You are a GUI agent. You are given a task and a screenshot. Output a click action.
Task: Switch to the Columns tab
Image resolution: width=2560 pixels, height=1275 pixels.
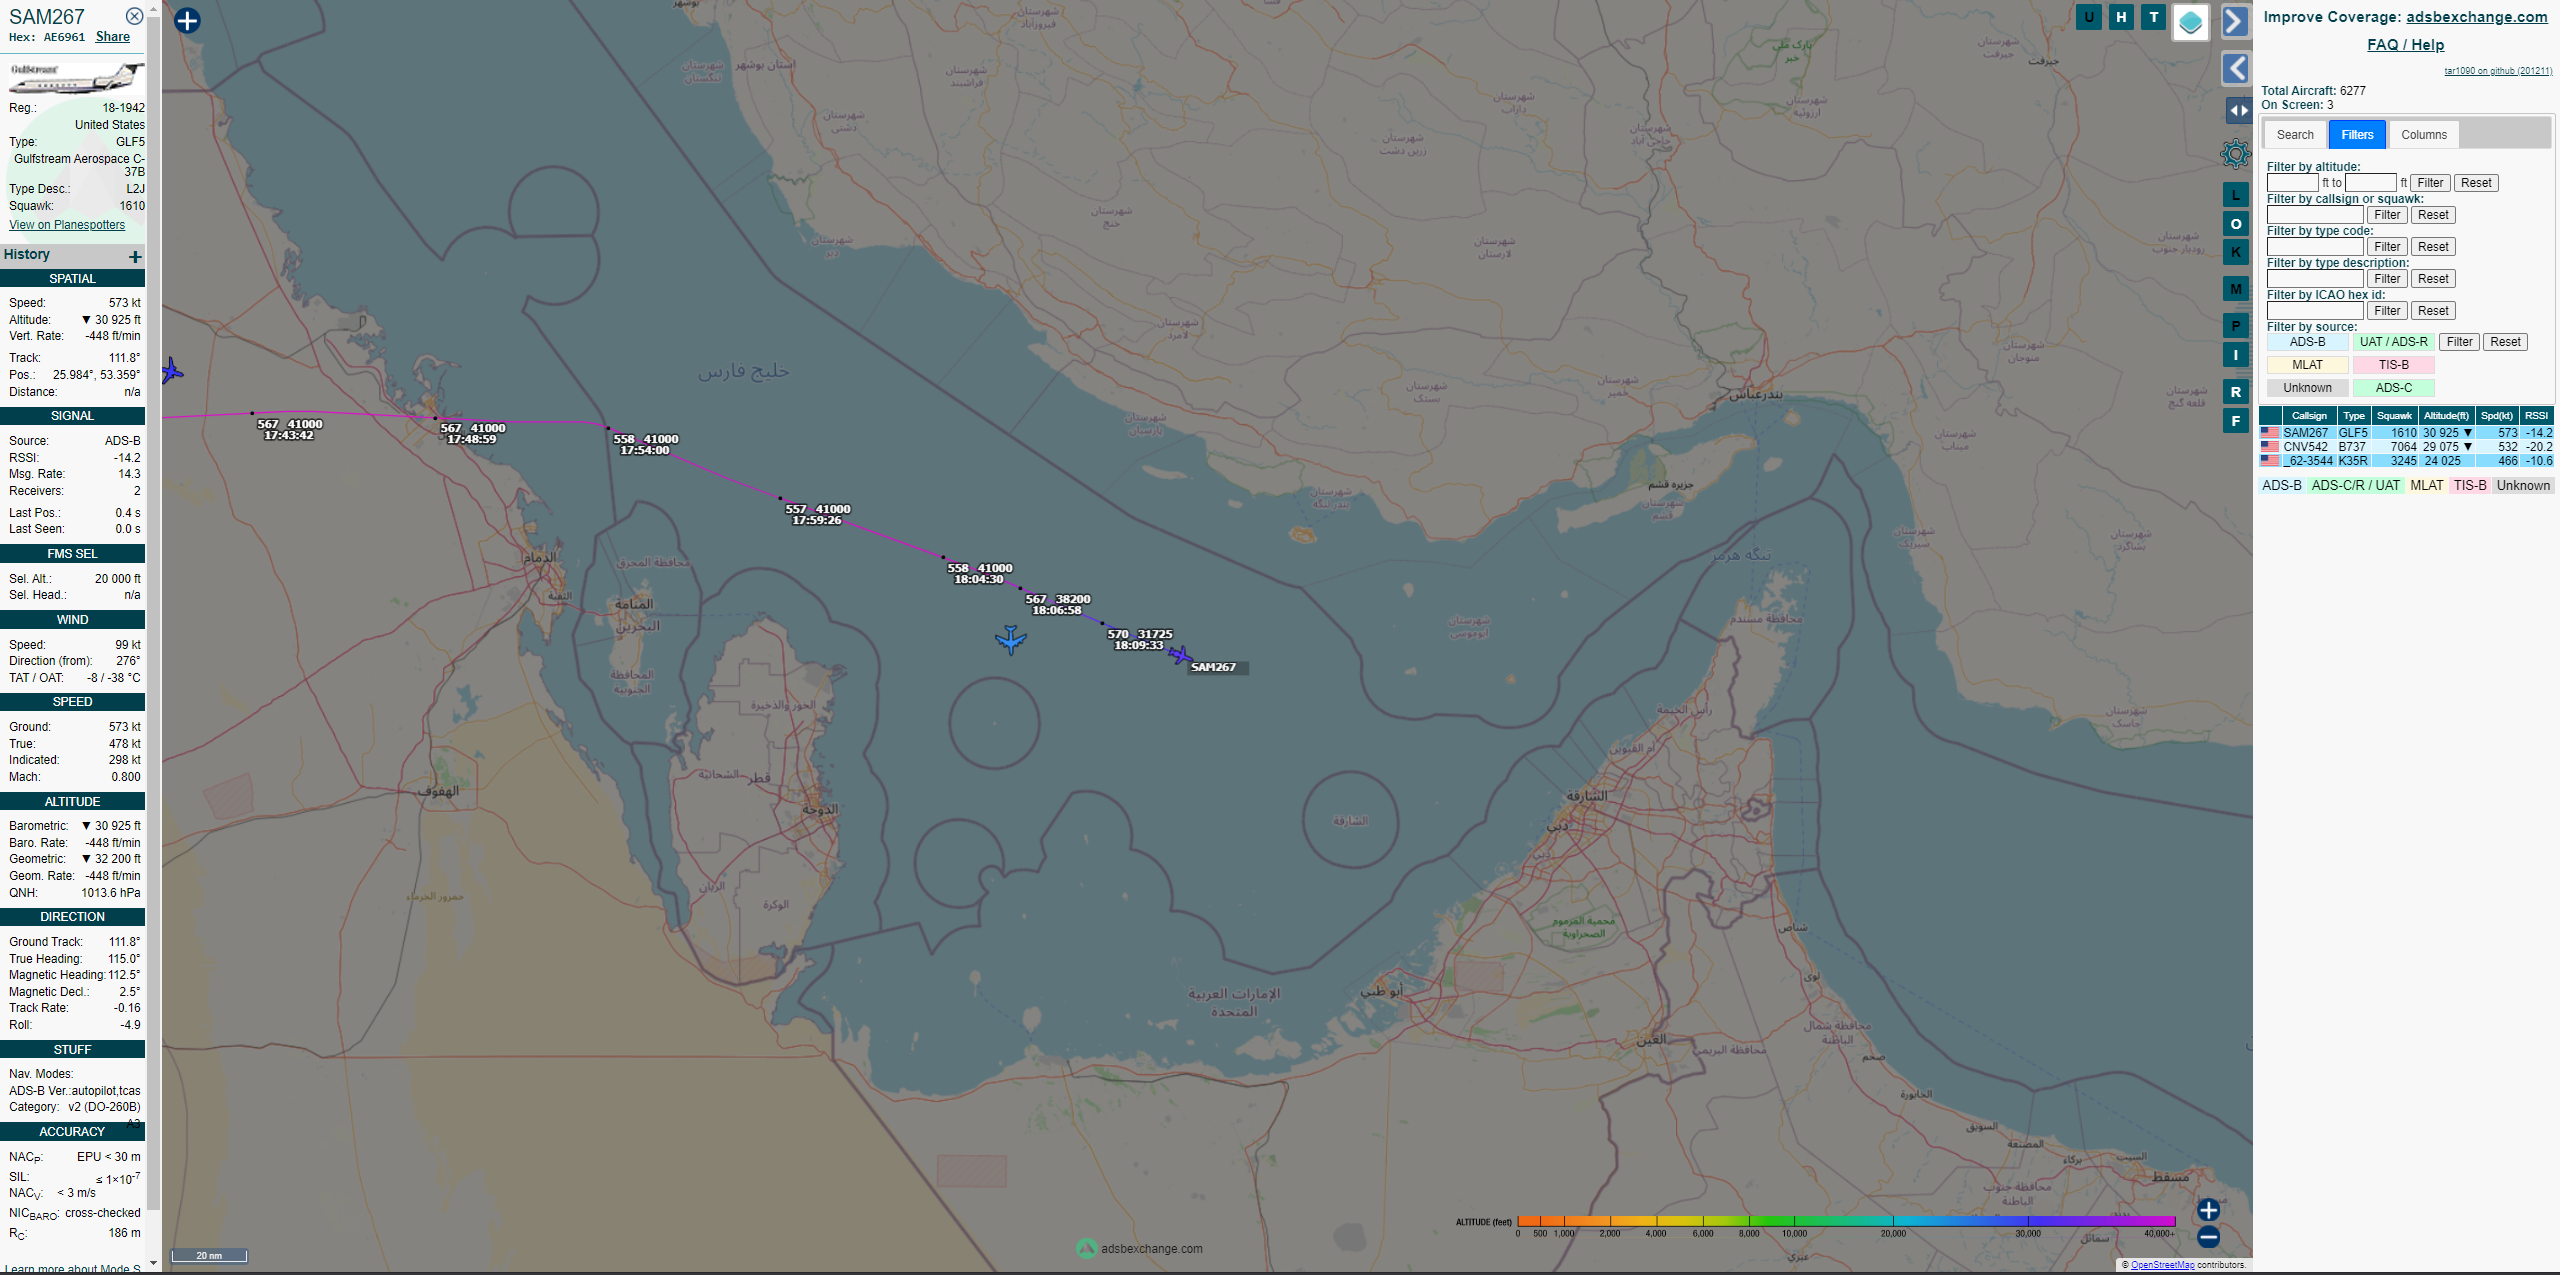[x=2424, y=135]
